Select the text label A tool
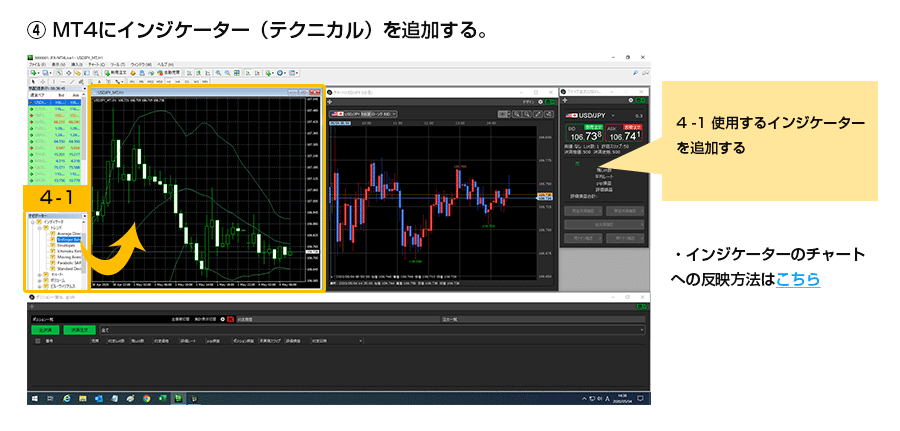Screen dimensions: 900x431 [x=99, y=81]
